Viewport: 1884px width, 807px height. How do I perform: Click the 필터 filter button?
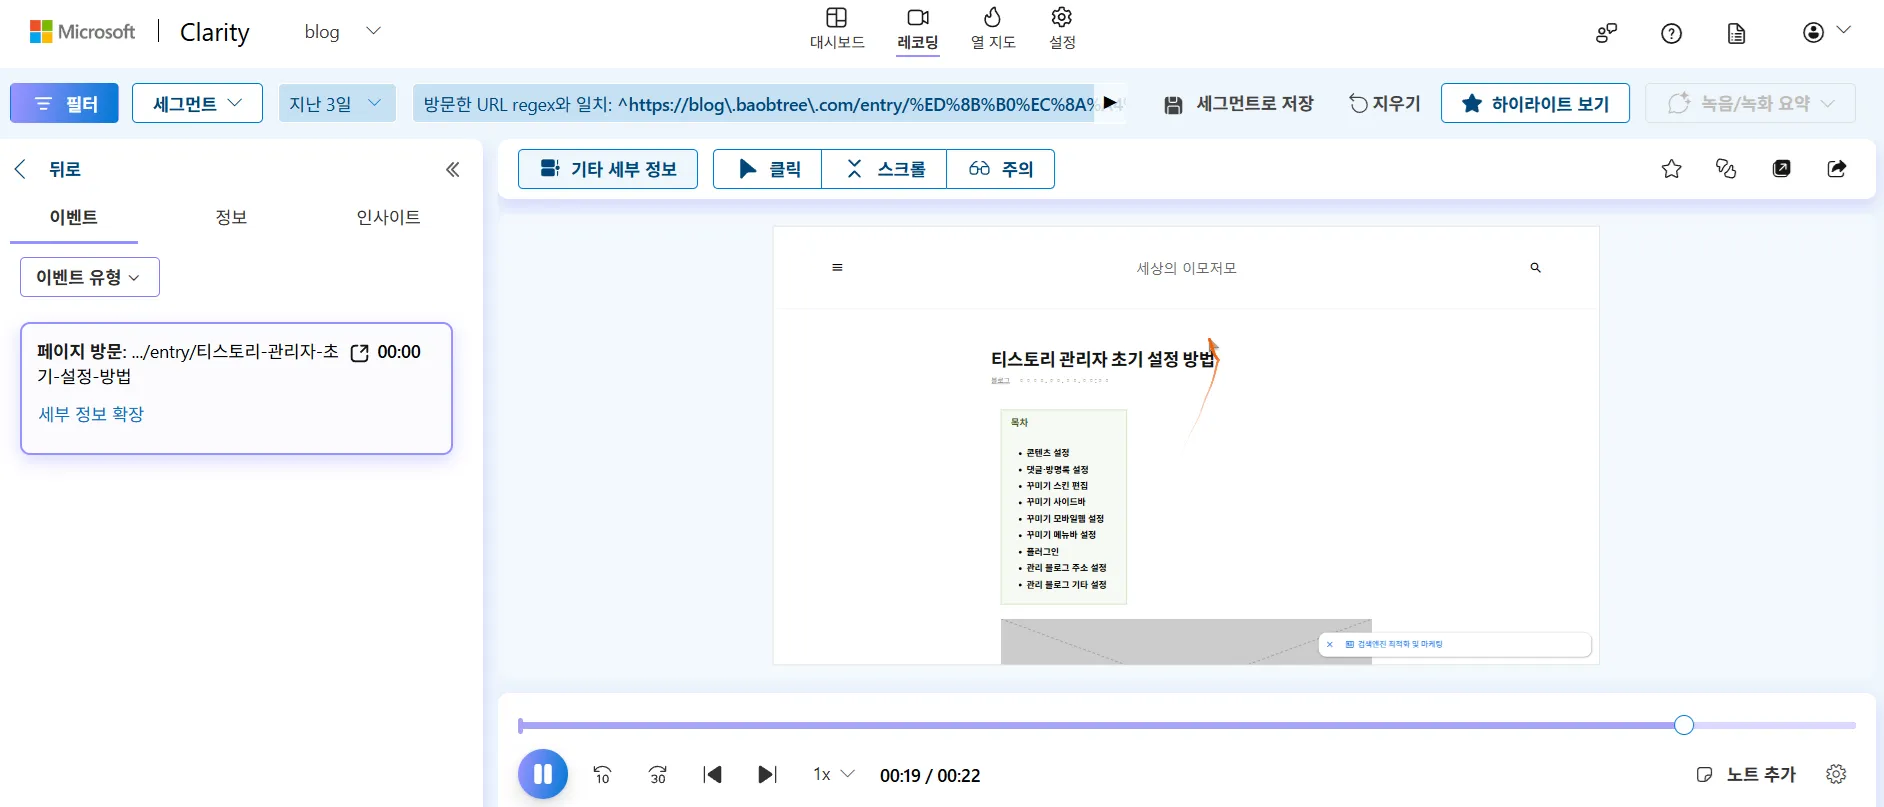(64, 103)
